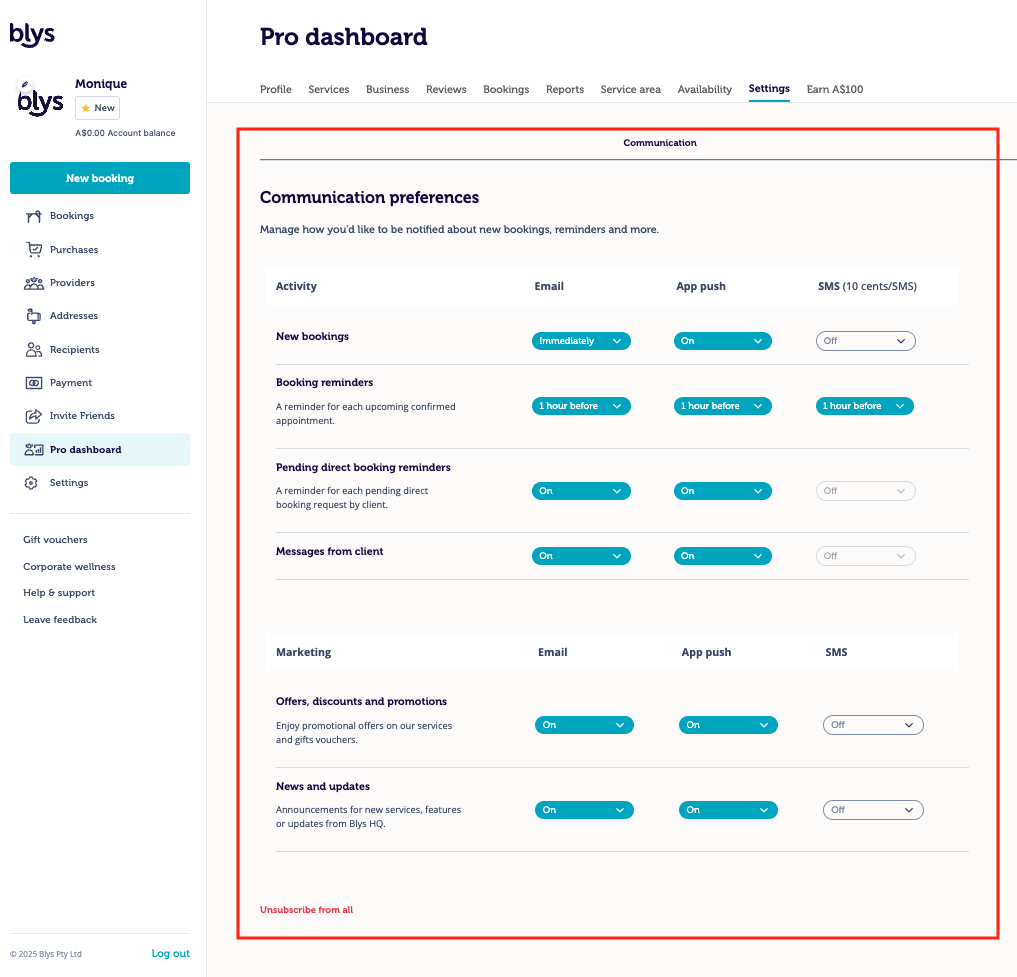The height and width of the screenshot is (977, 1017).
Task: Open the Reports tab
Action: pyautogui.click(x=565, y=90)
